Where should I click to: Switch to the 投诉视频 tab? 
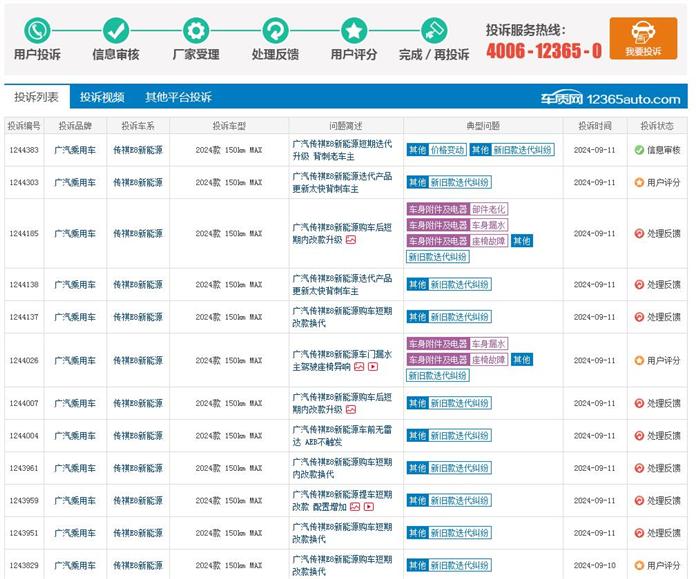[x=102, y=97]
